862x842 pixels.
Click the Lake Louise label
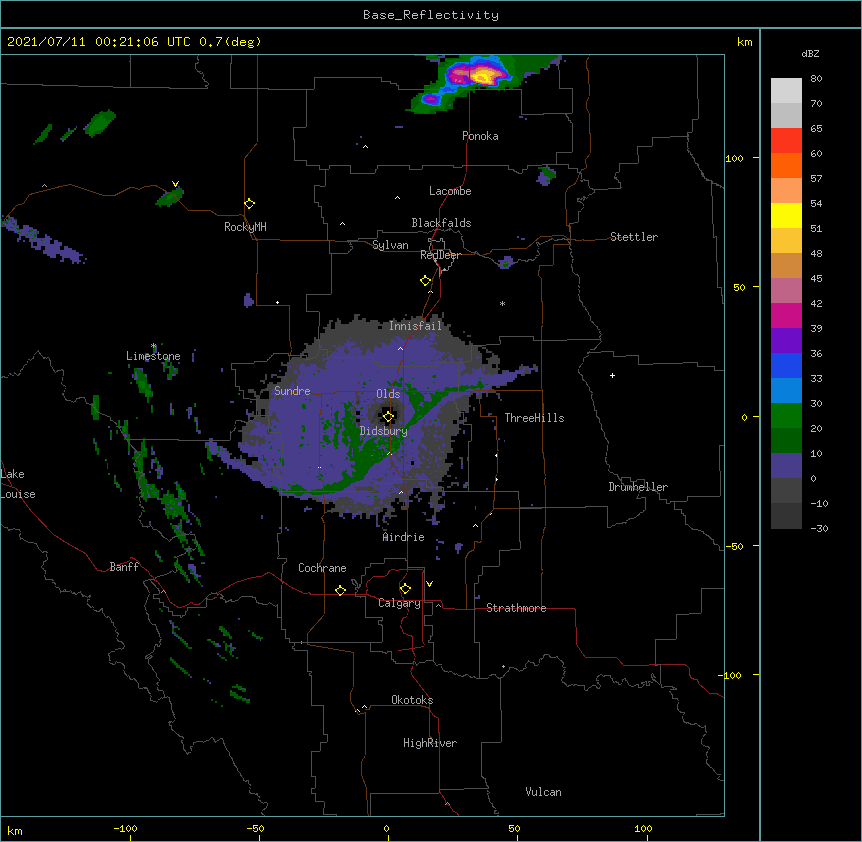[x=18, y=484]
